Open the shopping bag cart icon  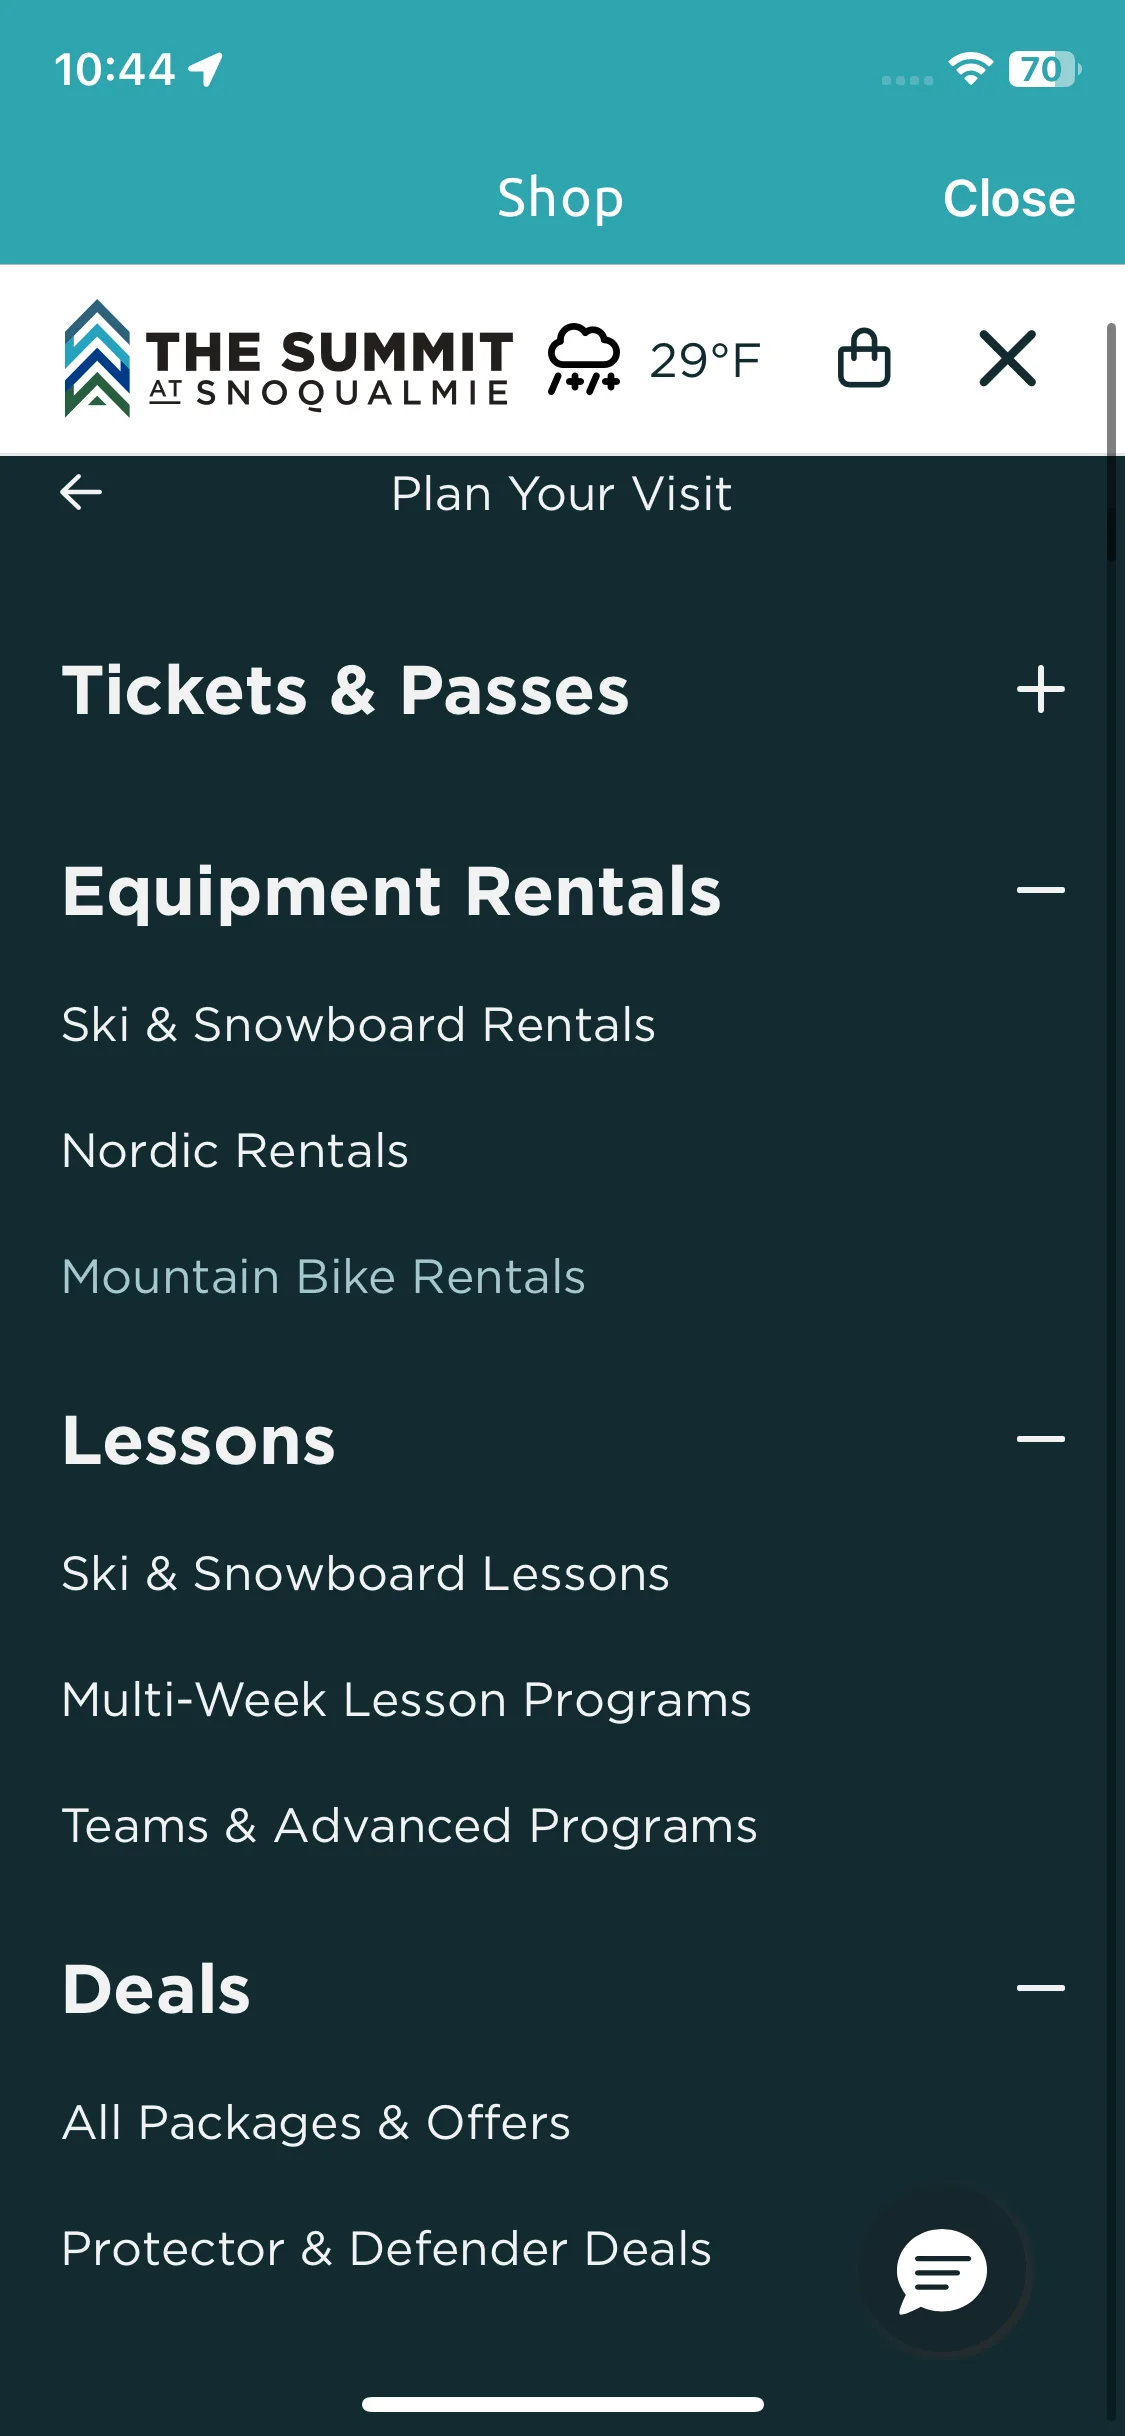pos(864,359)
